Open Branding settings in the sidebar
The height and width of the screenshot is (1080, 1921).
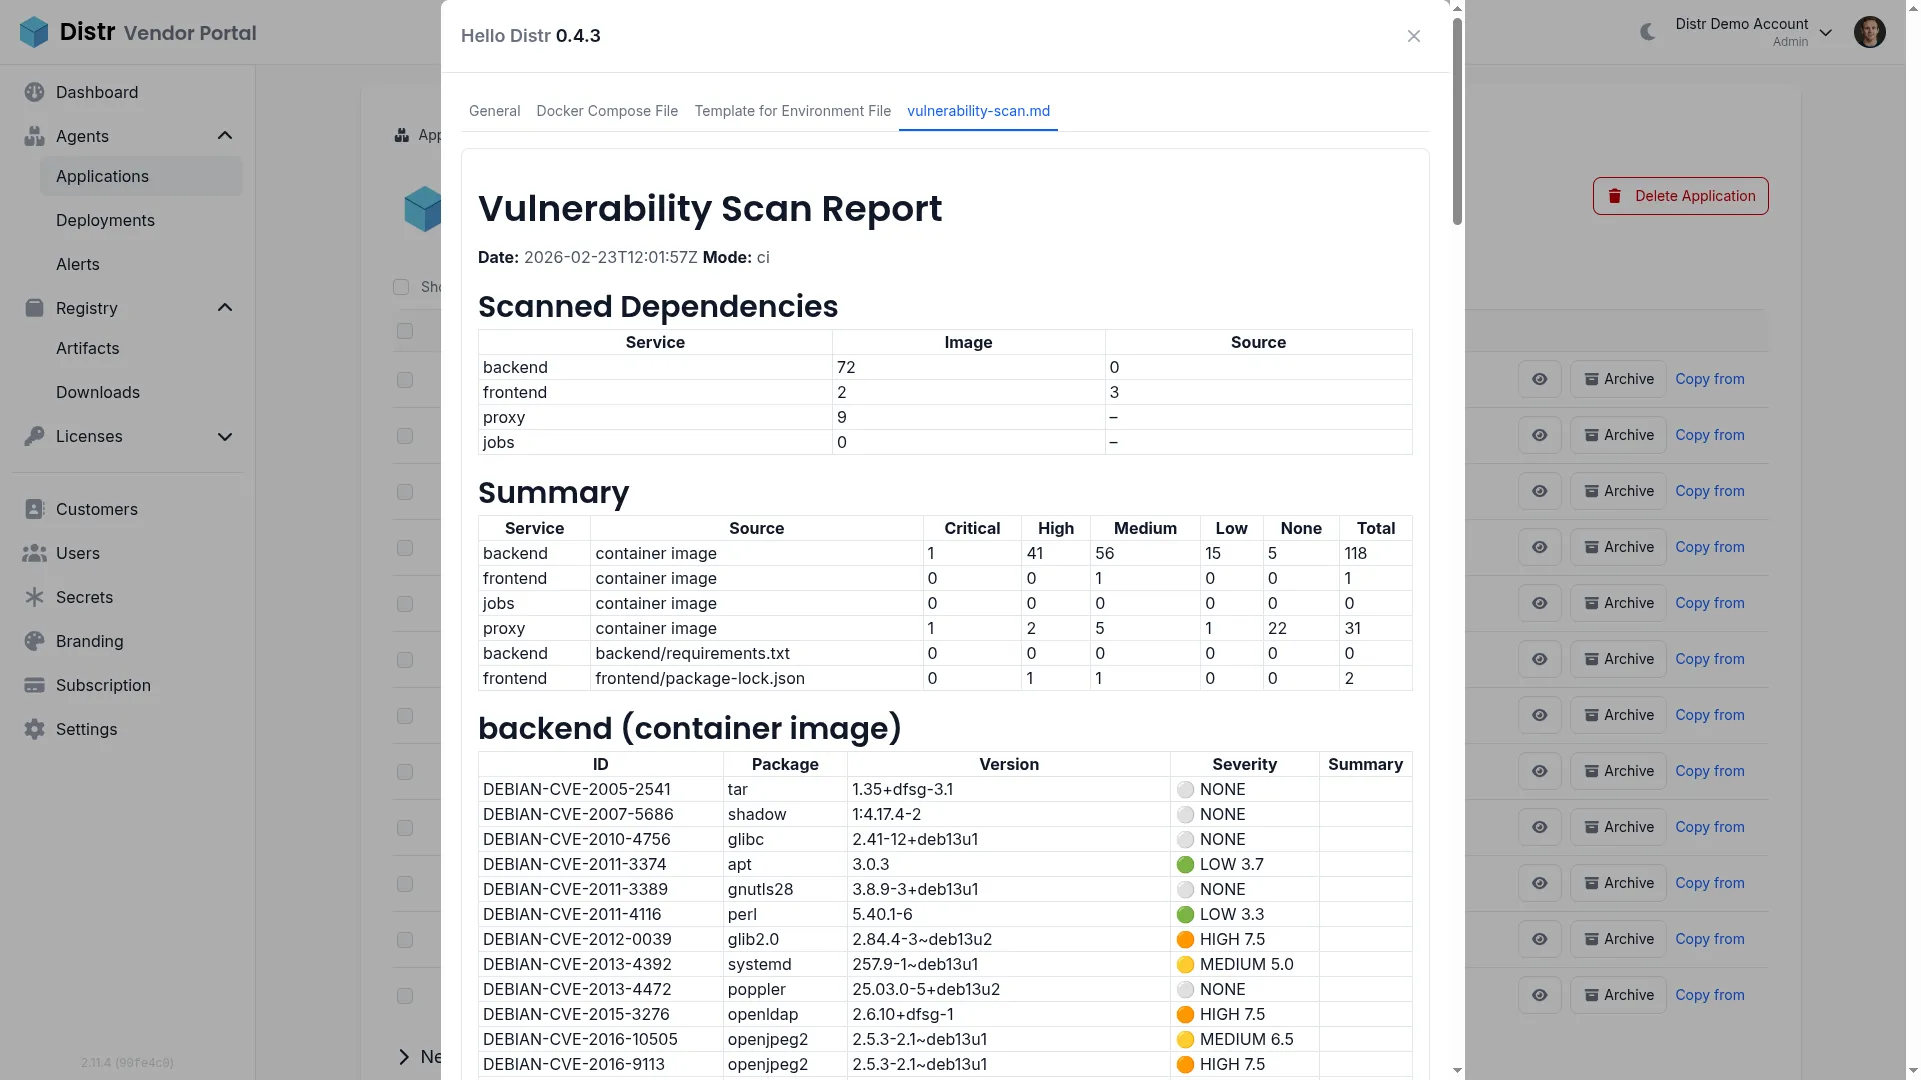pos(33,641)
